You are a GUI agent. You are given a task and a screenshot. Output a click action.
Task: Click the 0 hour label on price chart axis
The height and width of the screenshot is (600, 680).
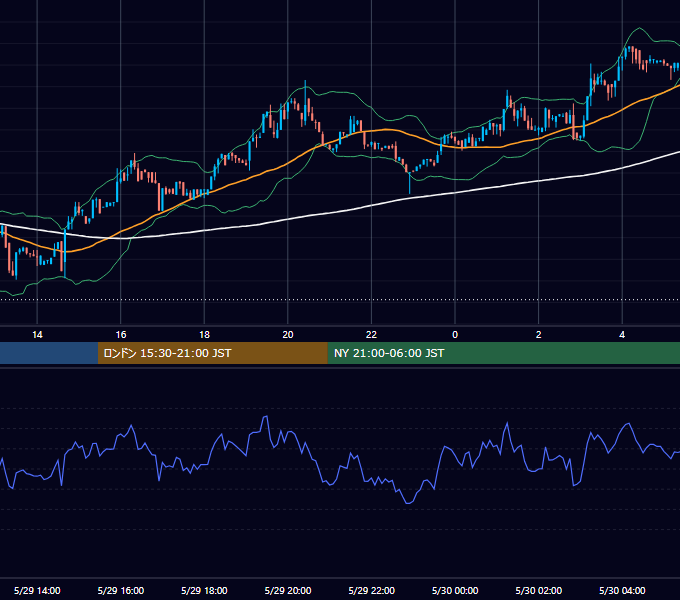click(455, 335)
